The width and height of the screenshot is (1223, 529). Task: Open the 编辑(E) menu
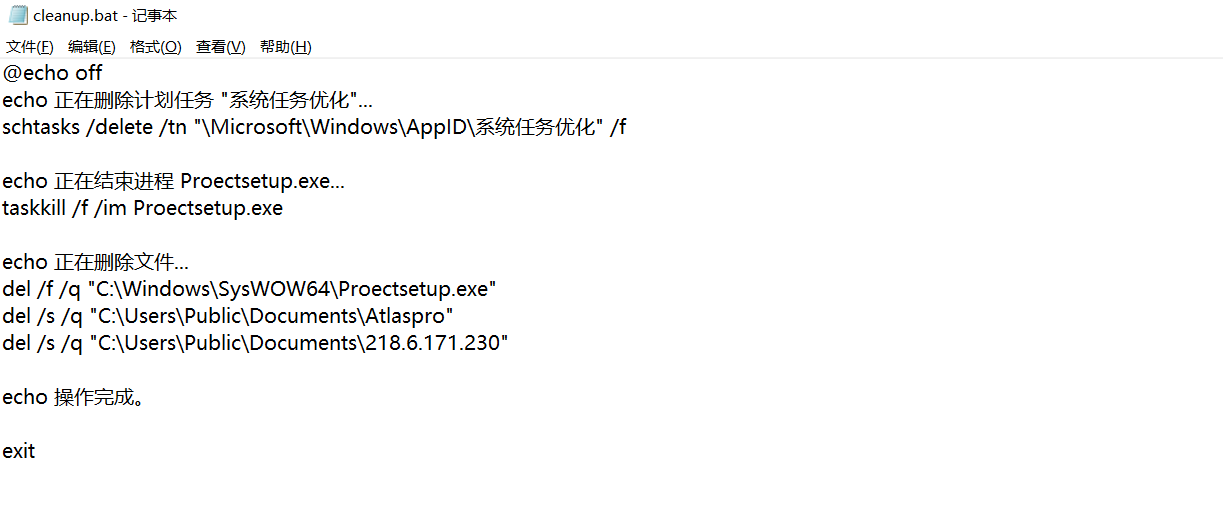92,47
